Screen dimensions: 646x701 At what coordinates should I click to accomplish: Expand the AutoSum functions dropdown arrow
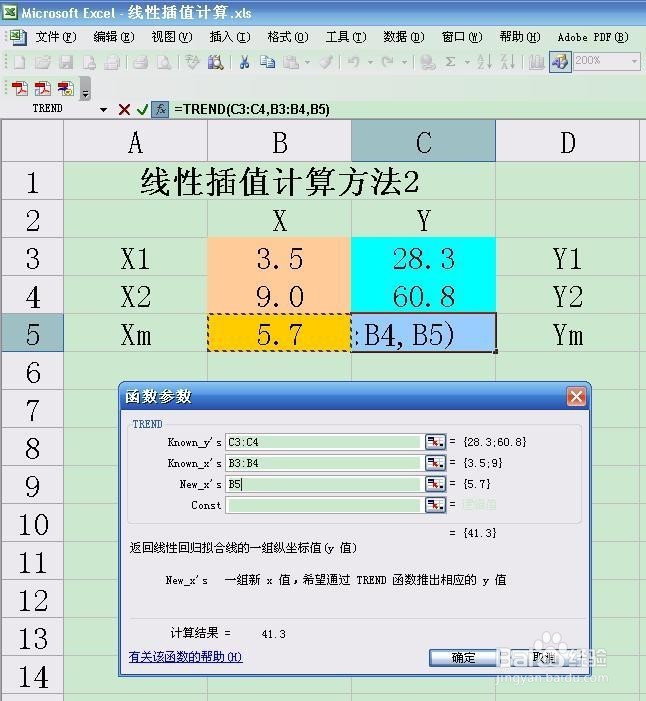click(x=467, y=62)
